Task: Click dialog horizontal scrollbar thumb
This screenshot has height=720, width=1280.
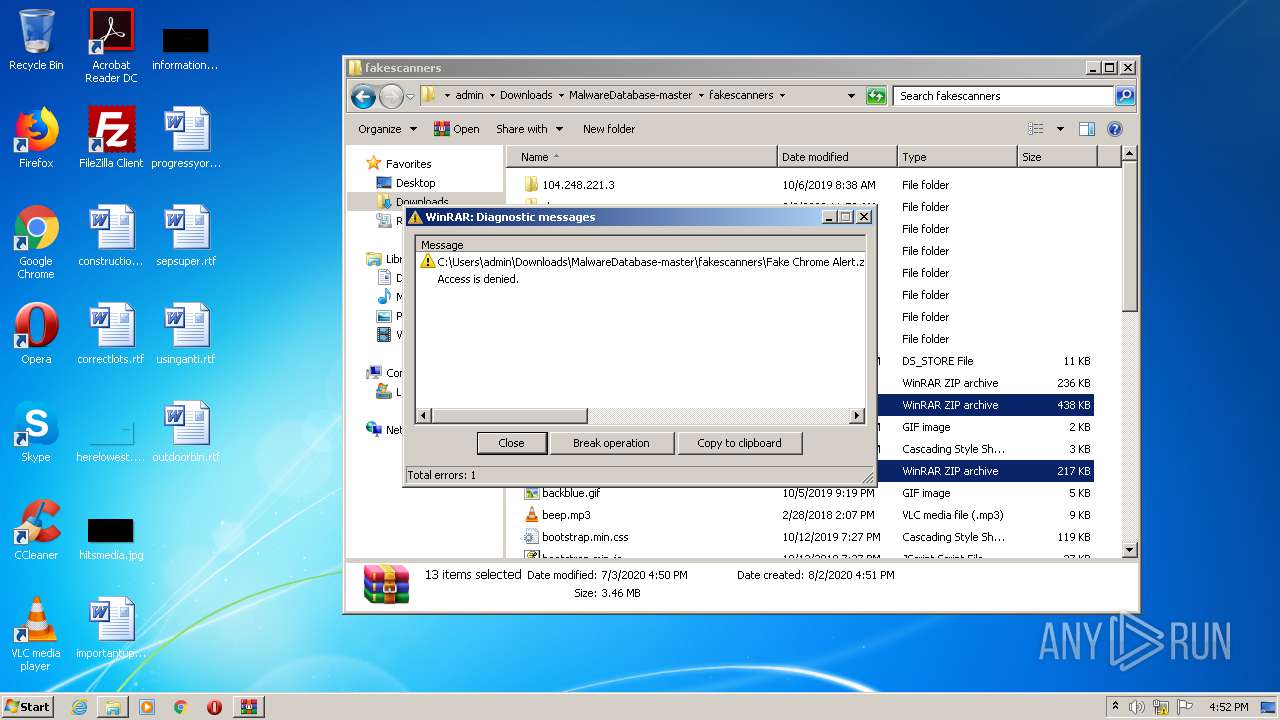Action: point(509,416)
